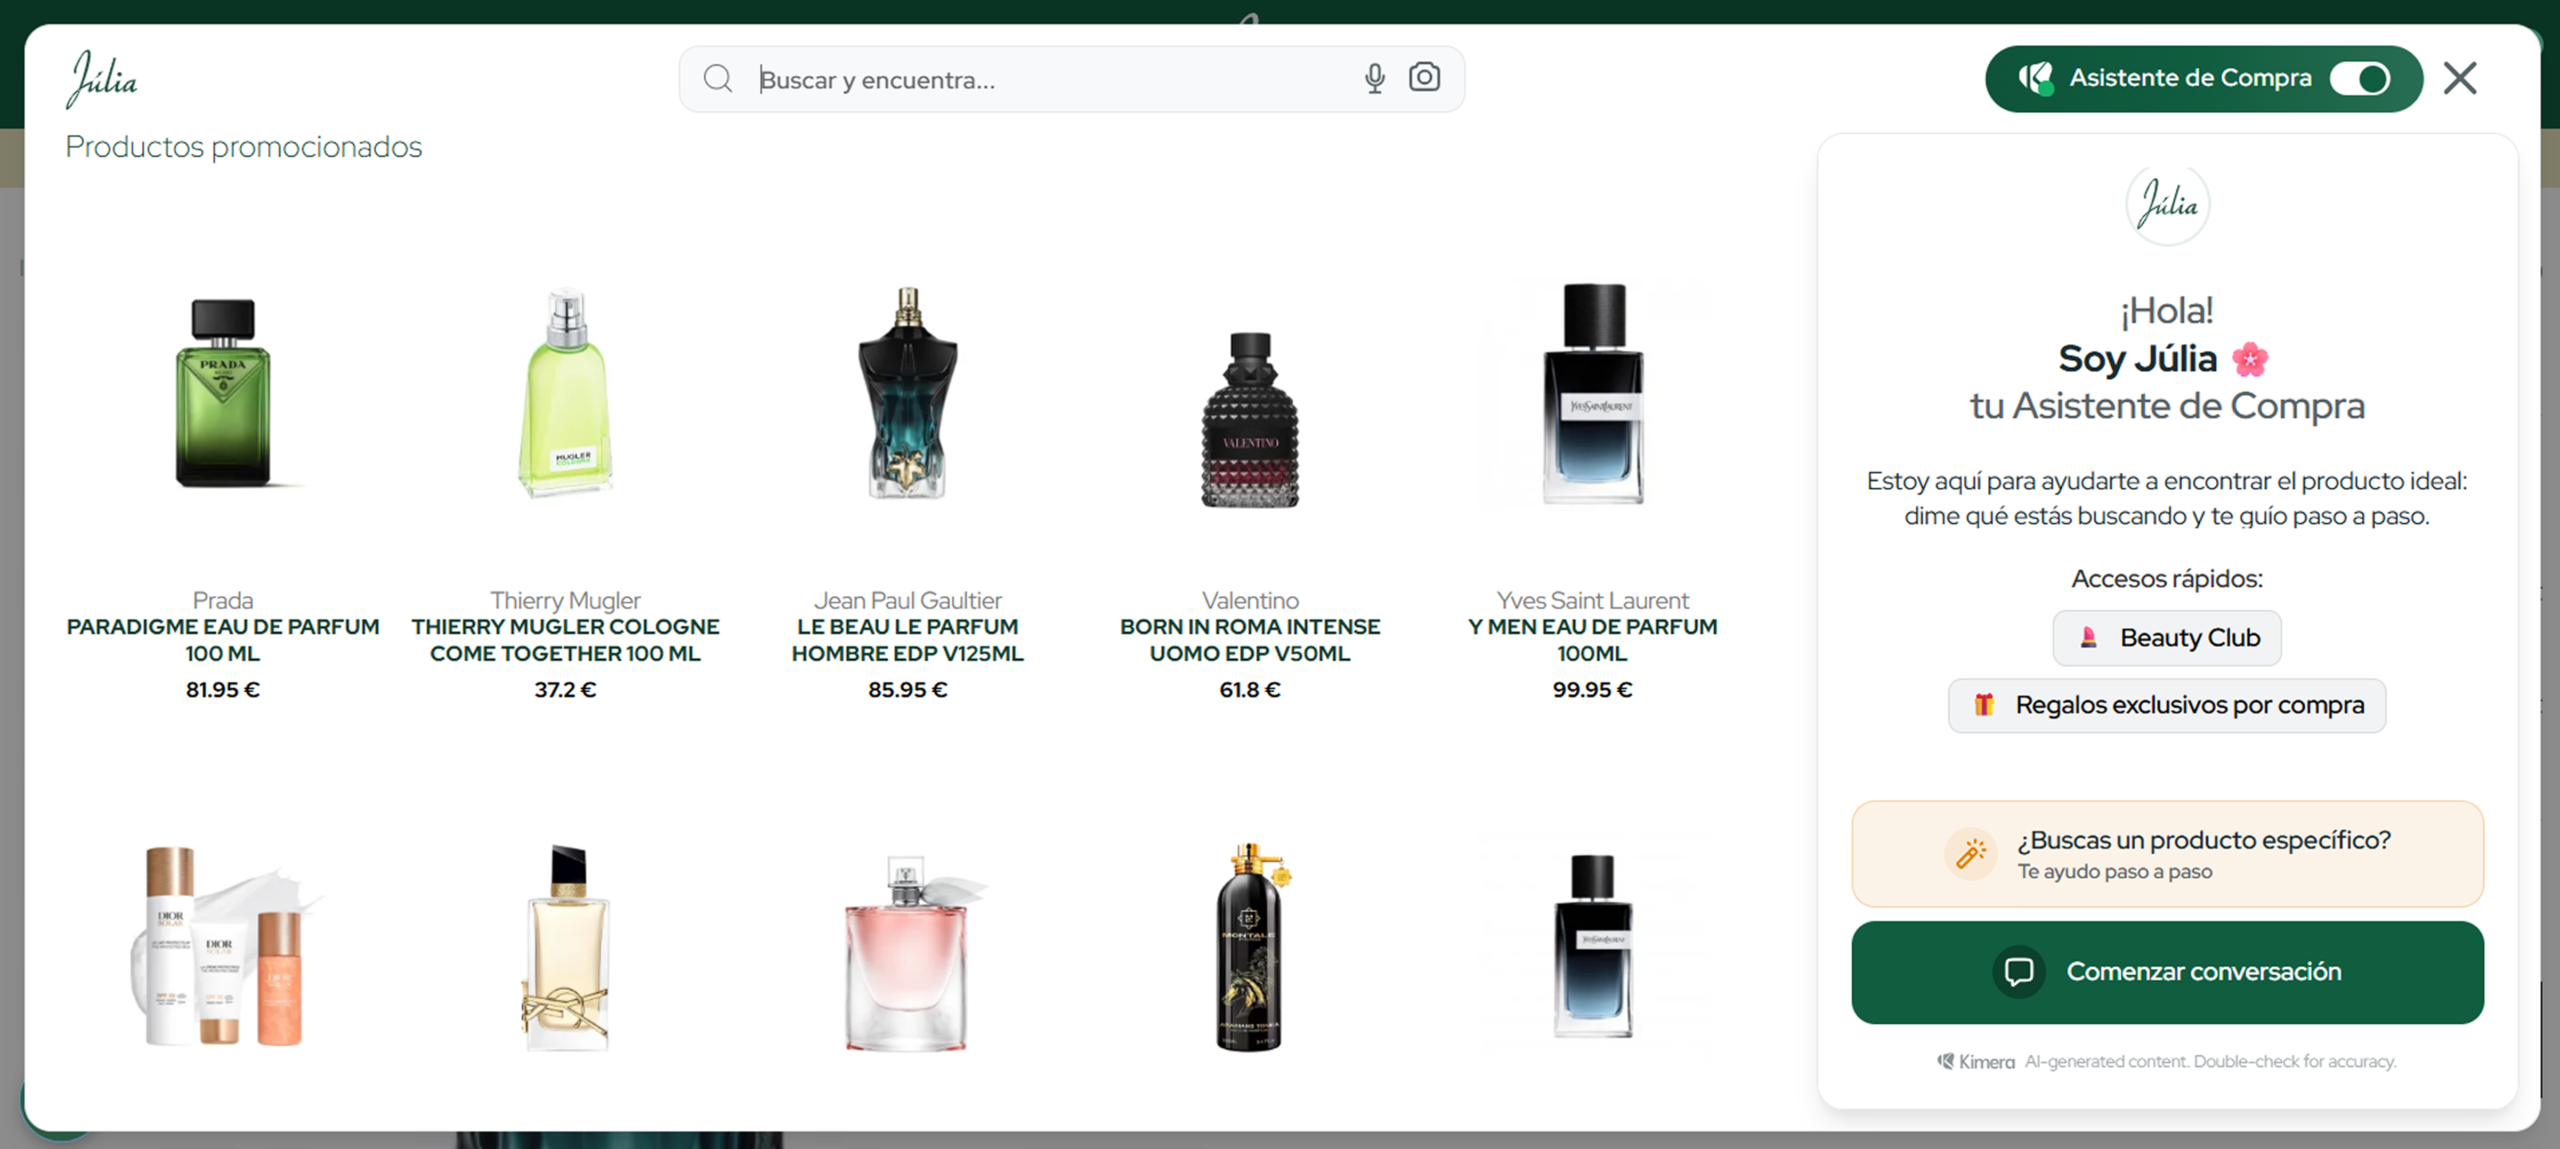Open first-row Yves Saint Laurent Y bottle image
The width and height of the screenshot is (2560, 1149).
1593,392
